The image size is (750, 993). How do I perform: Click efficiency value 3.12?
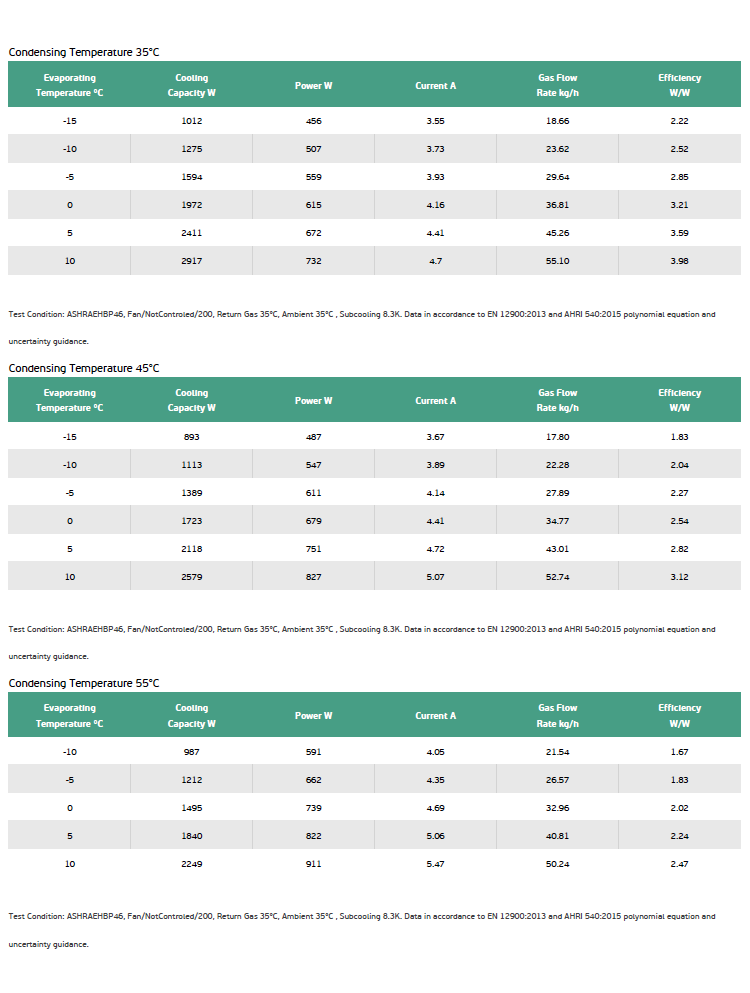(x=679, y=576)
